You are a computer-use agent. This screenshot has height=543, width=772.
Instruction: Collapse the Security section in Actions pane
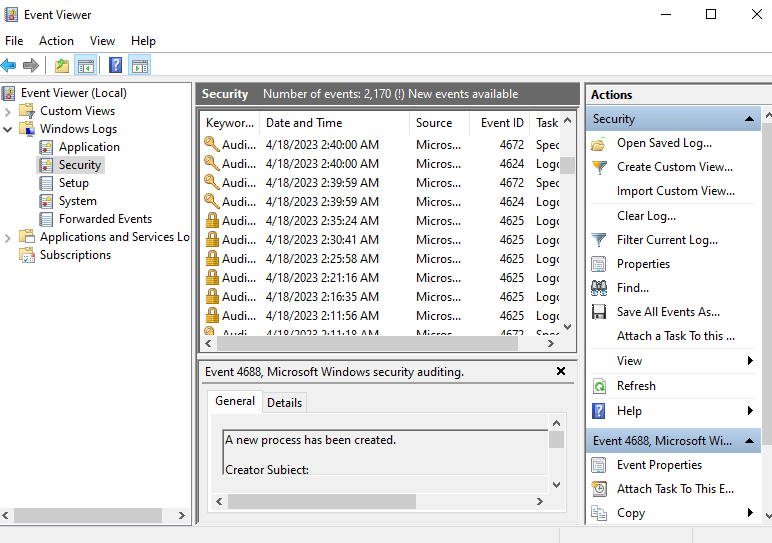[749, 119]
